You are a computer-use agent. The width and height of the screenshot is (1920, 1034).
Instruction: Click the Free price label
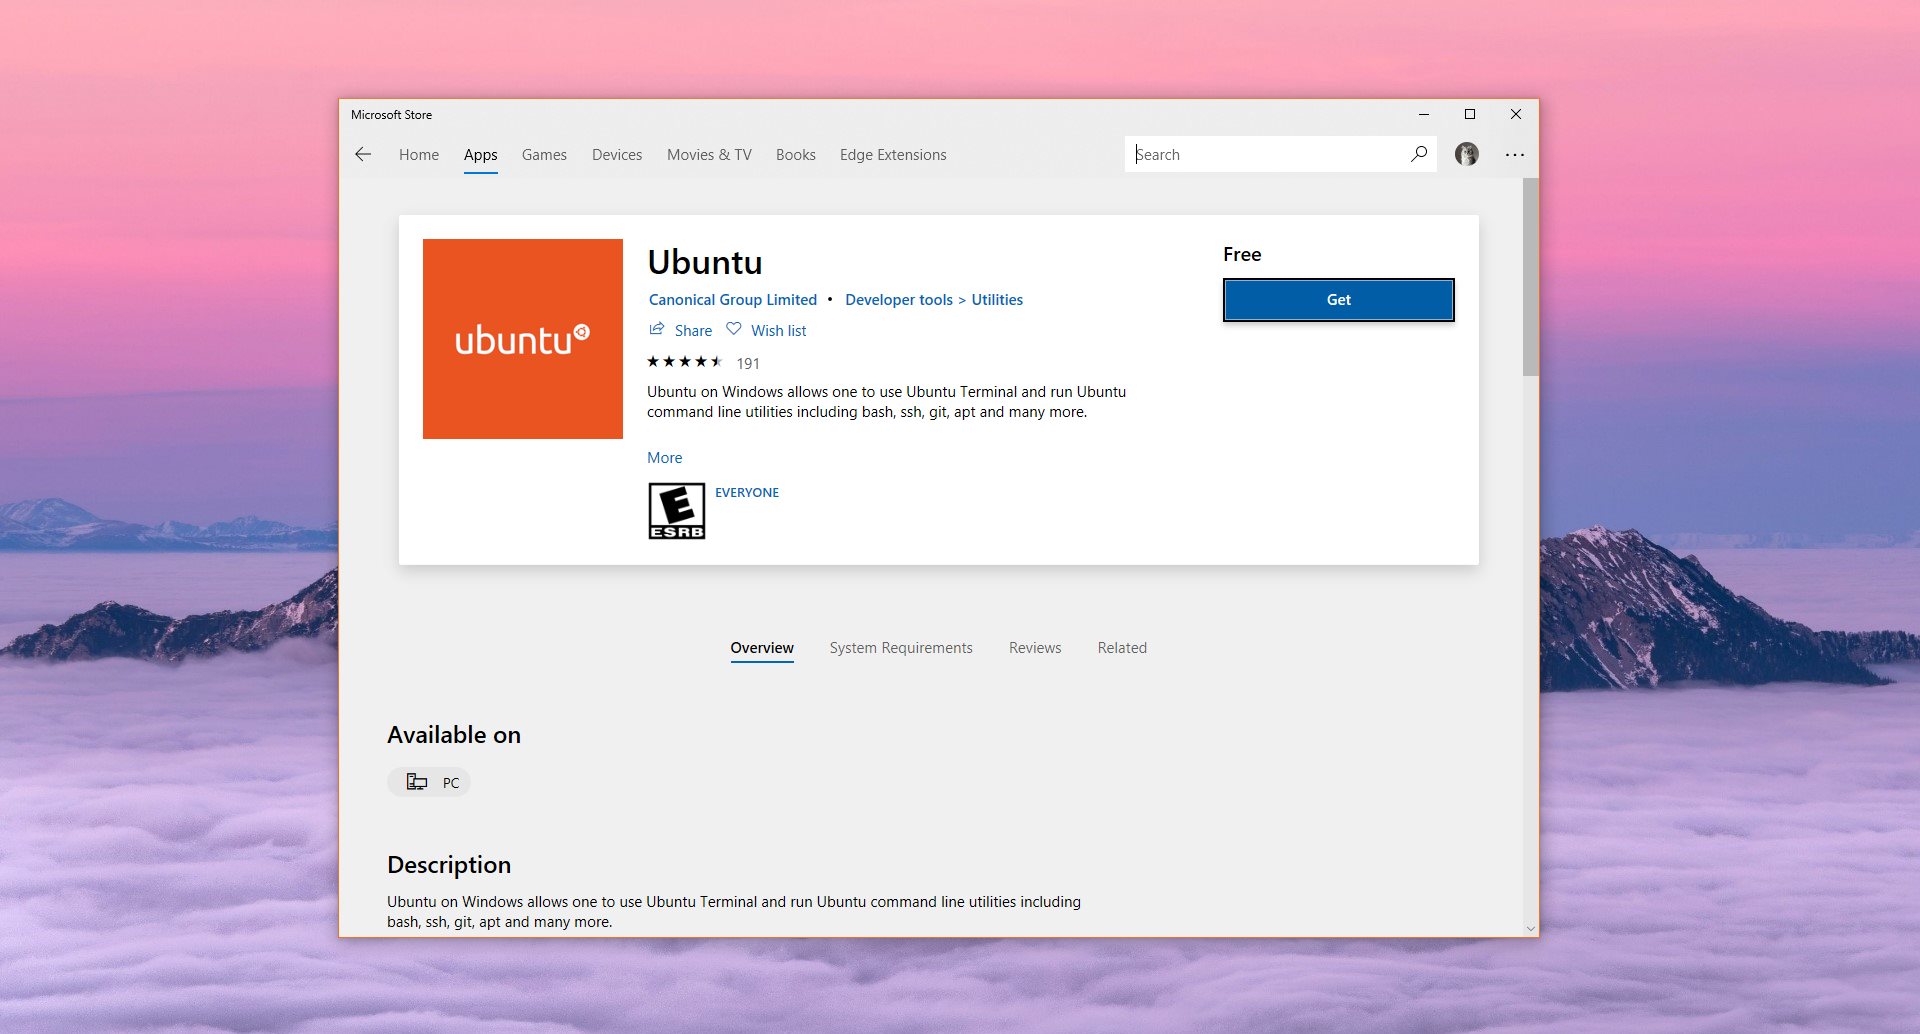tap(1242, 254)
